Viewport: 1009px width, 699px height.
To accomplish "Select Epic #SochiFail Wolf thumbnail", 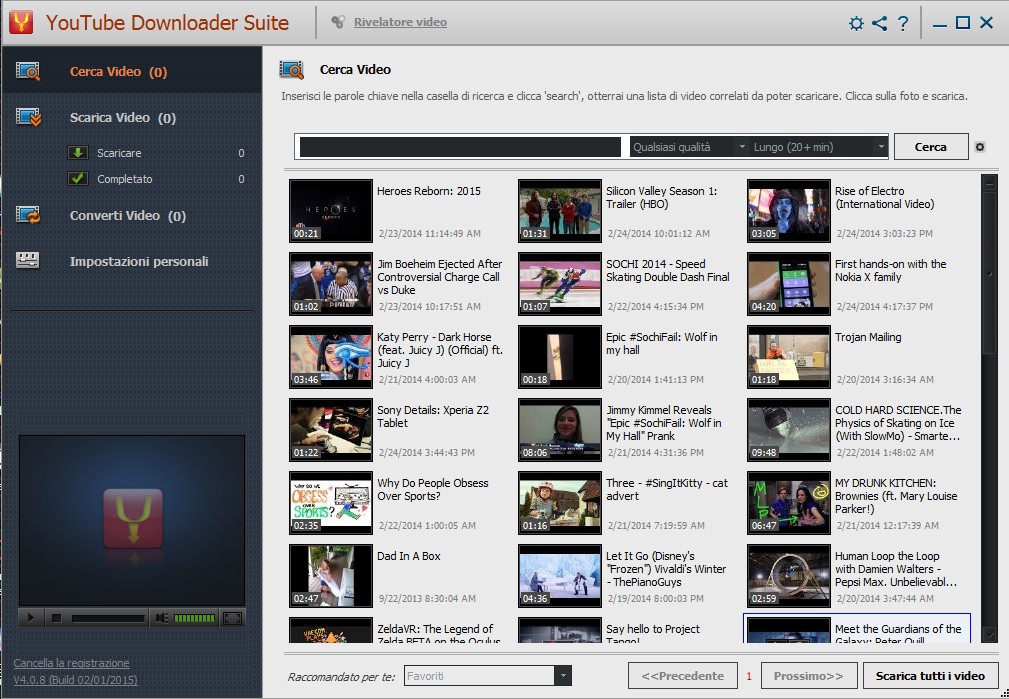I will (560, 357).
